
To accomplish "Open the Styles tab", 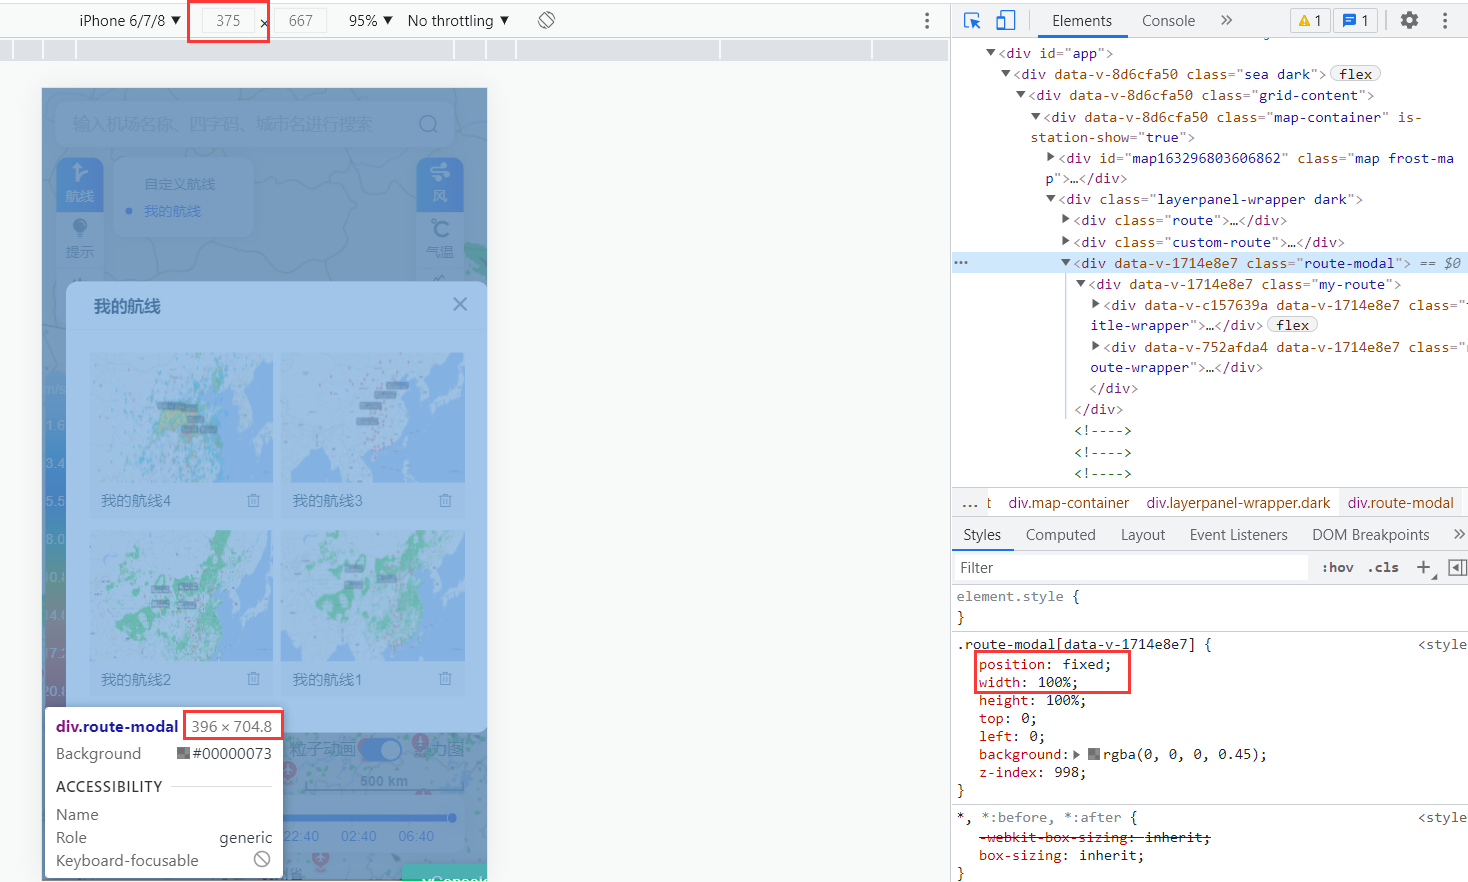I will tap(982, 535).
